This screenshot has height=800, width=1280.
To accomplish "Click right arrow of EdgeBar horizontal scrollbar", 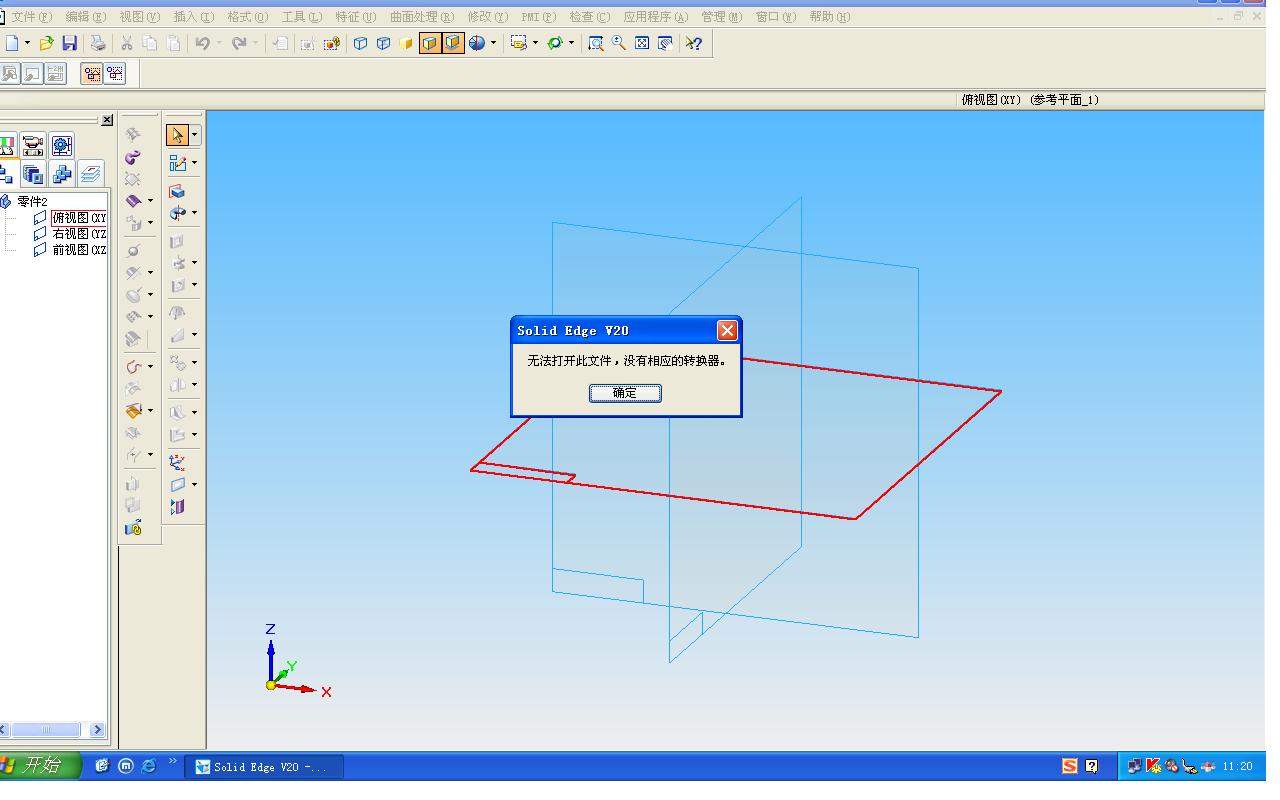I will pos(97,730).
